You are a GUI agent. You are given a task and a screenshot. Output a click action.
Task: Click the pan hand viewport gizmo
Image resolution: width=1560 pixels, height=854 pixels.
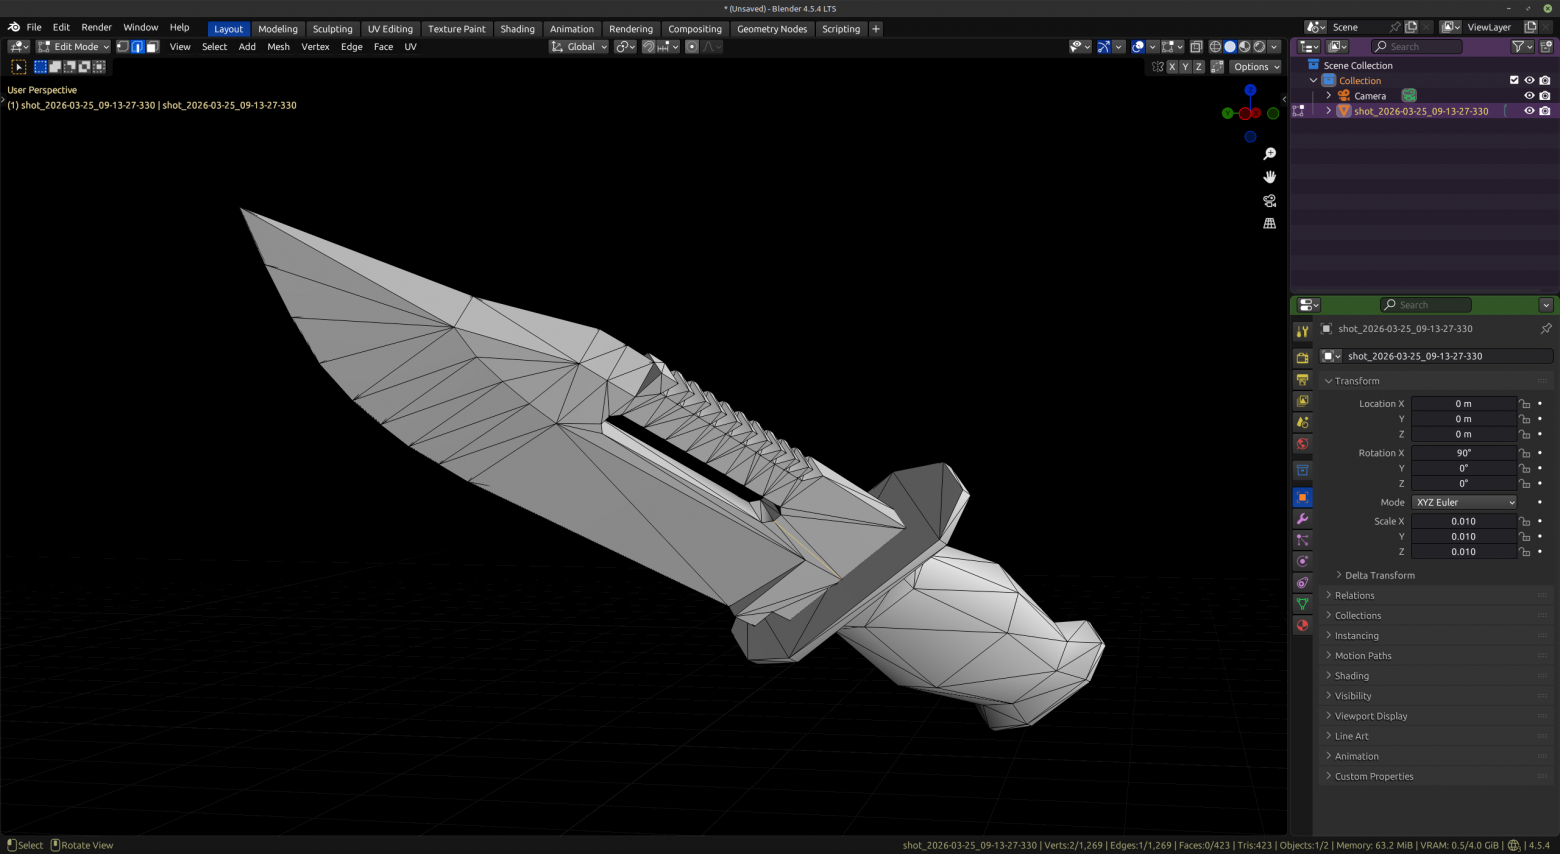(x=1269, y=177)
